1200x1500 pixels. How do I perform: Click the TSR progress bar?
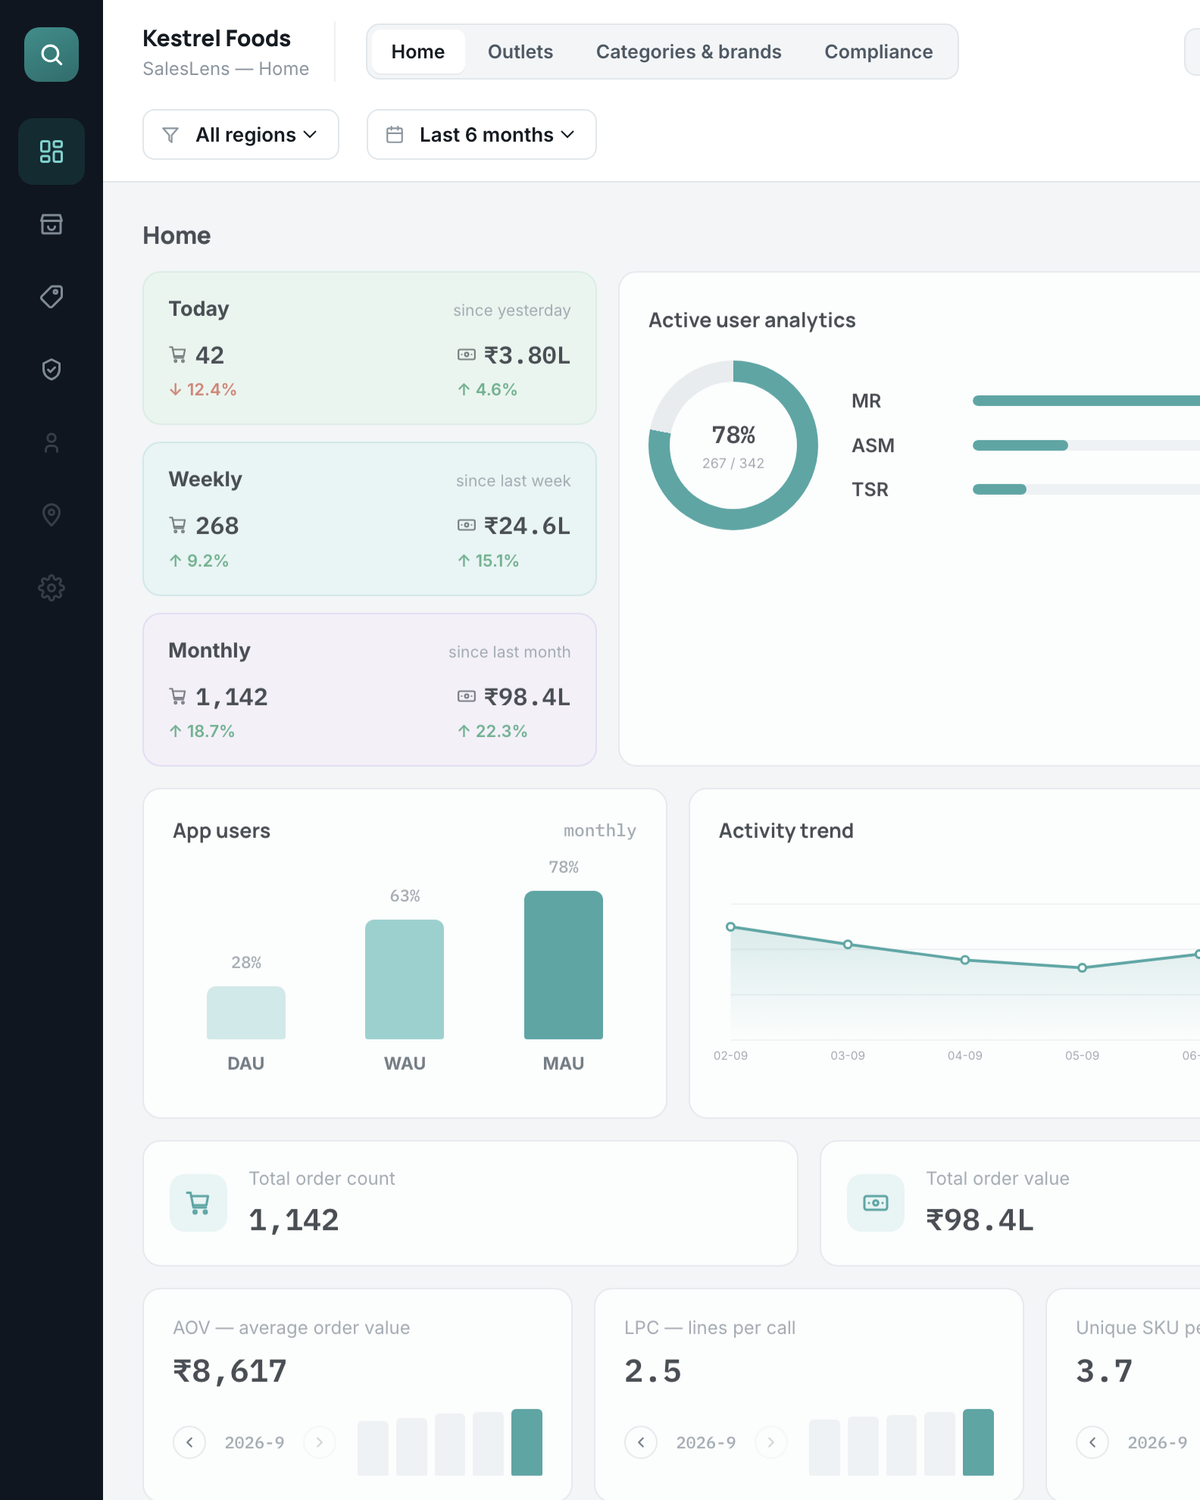(x=1086, y=489)
